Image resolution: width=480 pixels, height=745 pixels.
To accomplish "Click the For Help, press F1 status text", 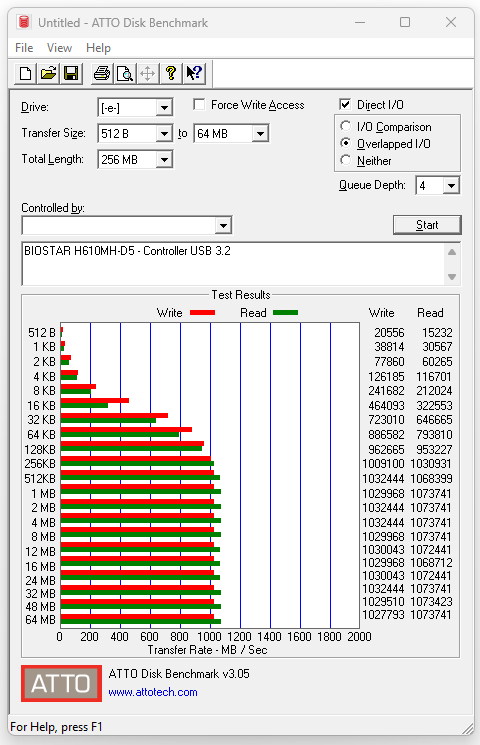I will pos(56,727).
